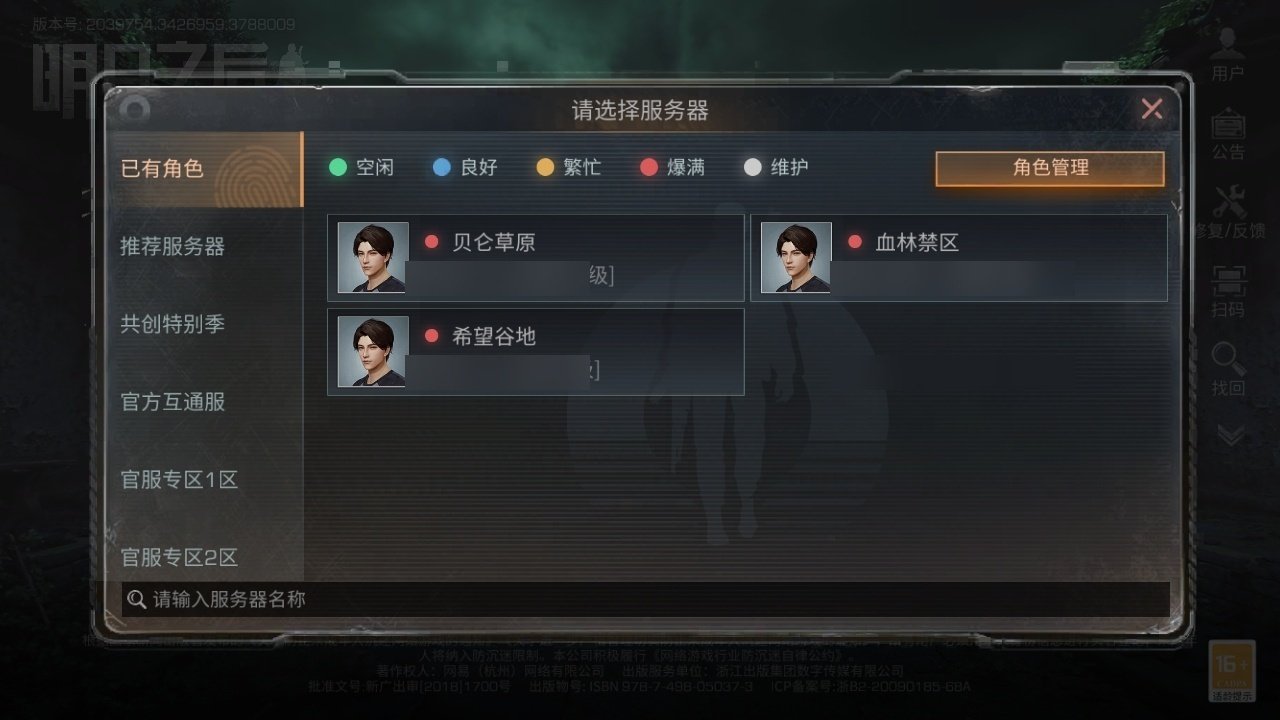Open the 修复/反馈 repair tool icon
Viewport: 1280px width, 720px height.
1229,202
